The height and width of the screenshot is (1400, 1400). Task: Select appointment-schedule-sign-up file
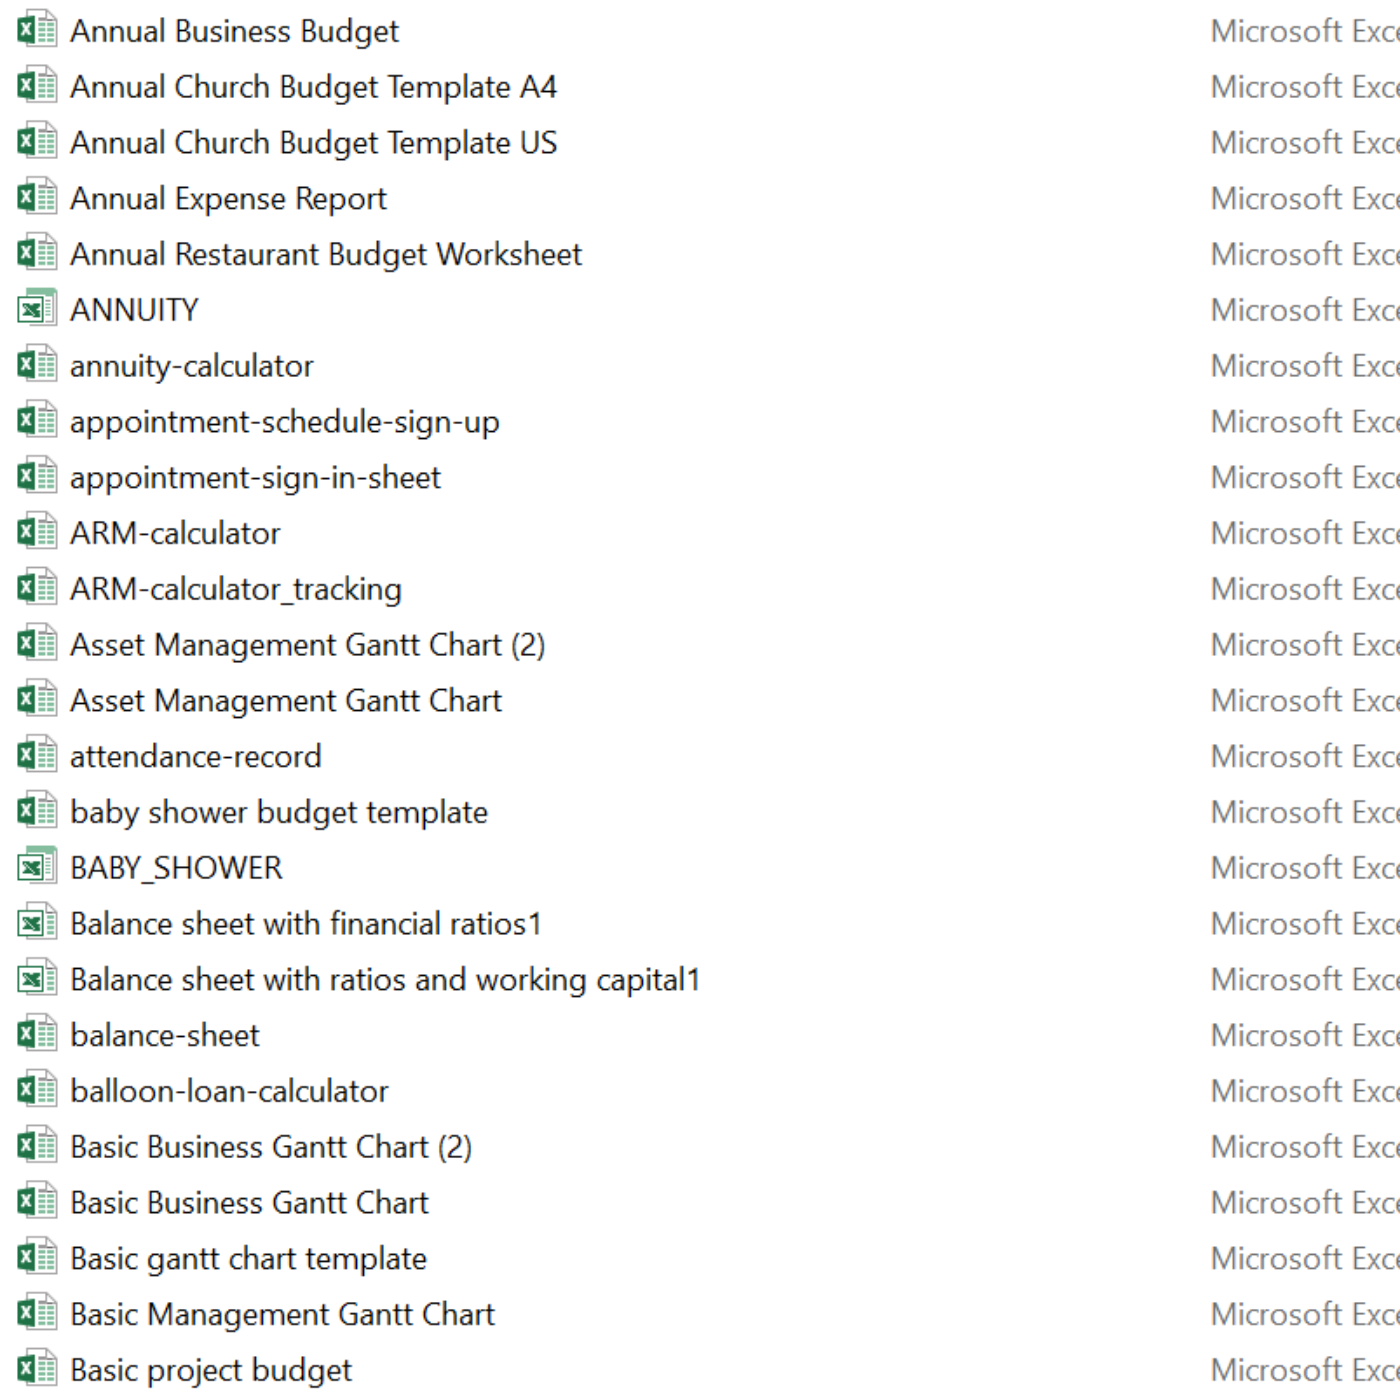click(x=284, y=422)
